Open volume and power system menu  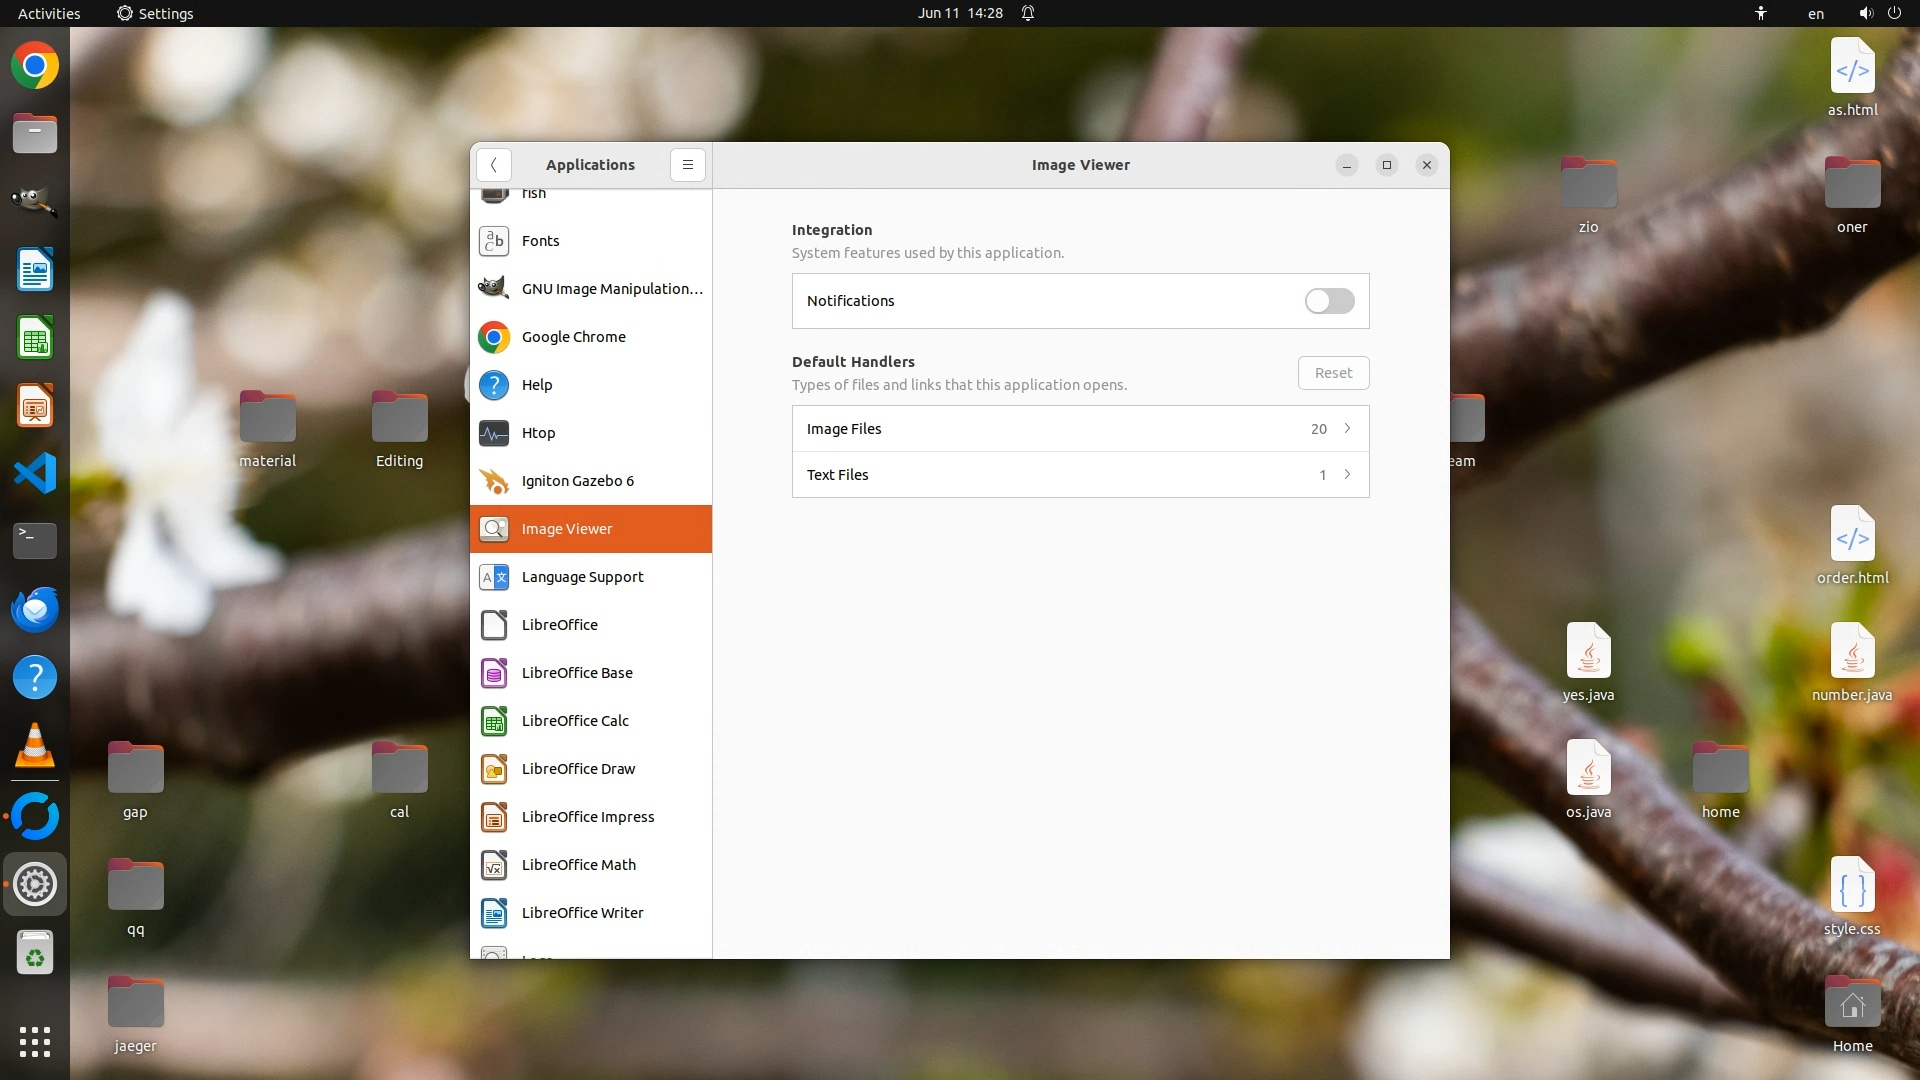1879,13
